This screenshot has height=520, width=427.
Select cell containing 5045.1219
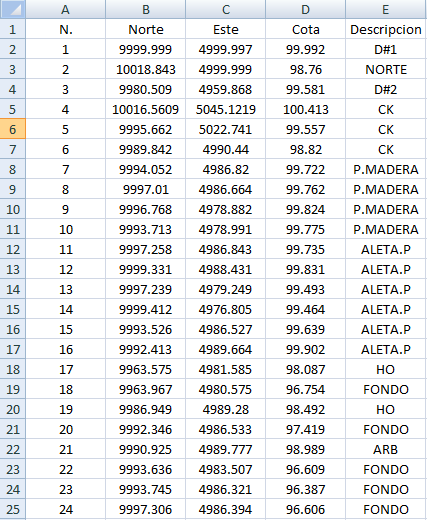(226, 109)
